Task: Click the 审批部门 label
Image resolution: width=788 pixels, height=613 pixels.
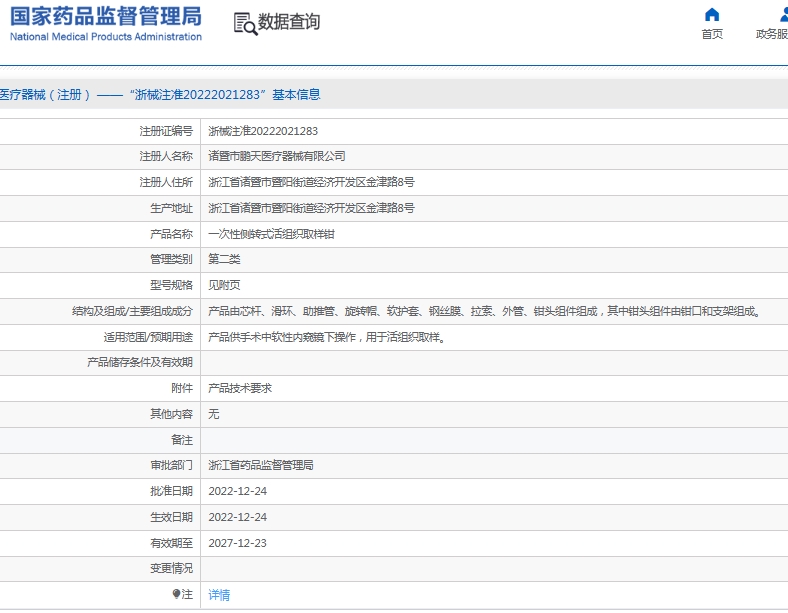Action: pyautogui.click(x=171, y=465)
